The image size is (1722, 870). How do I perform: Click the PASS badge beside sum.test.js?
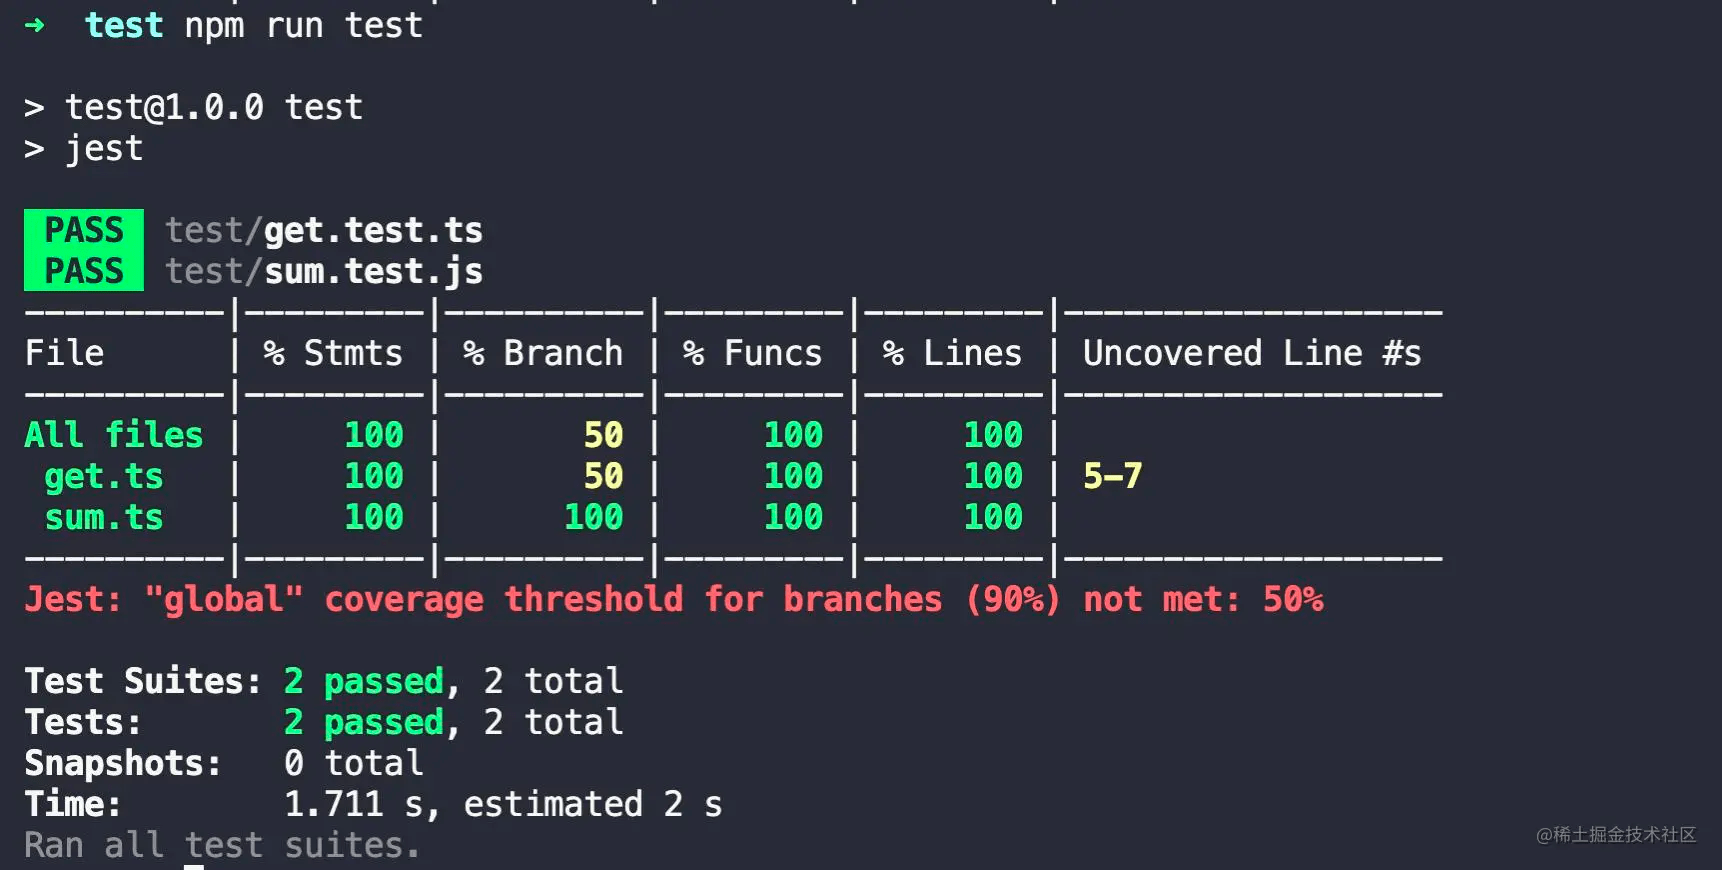[84, 271]
